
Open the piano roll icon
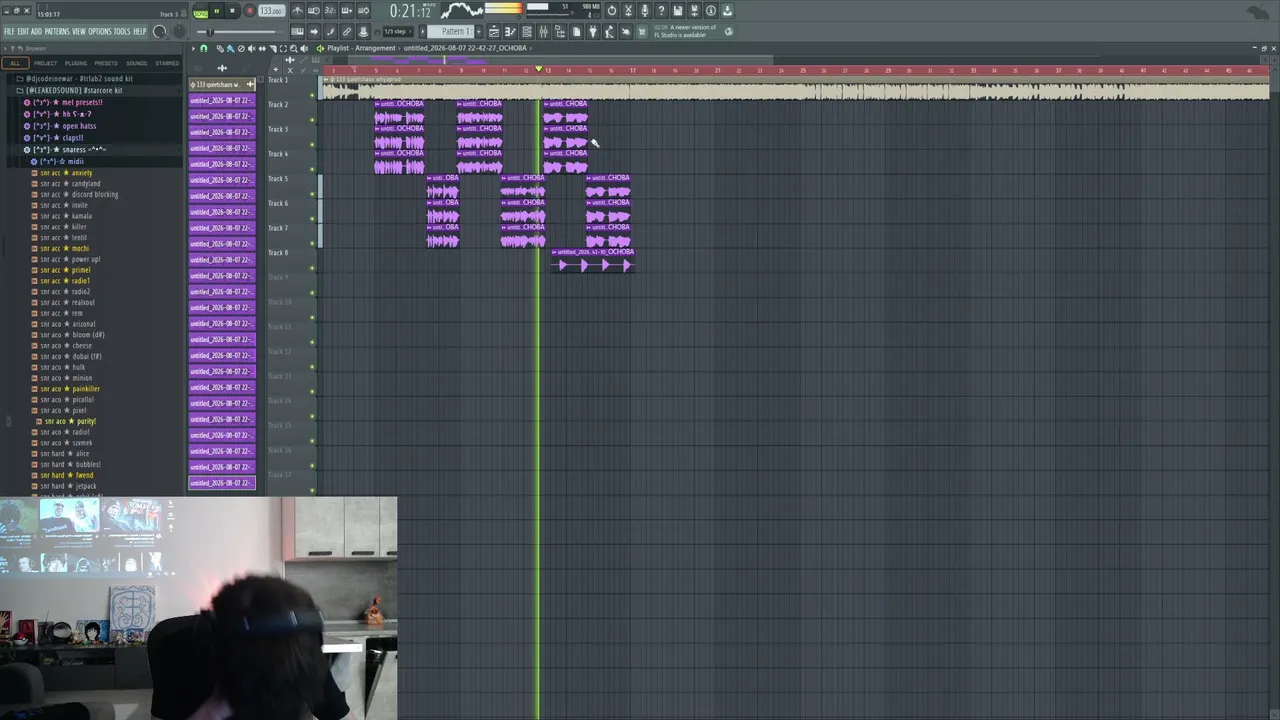click(510, 32)
